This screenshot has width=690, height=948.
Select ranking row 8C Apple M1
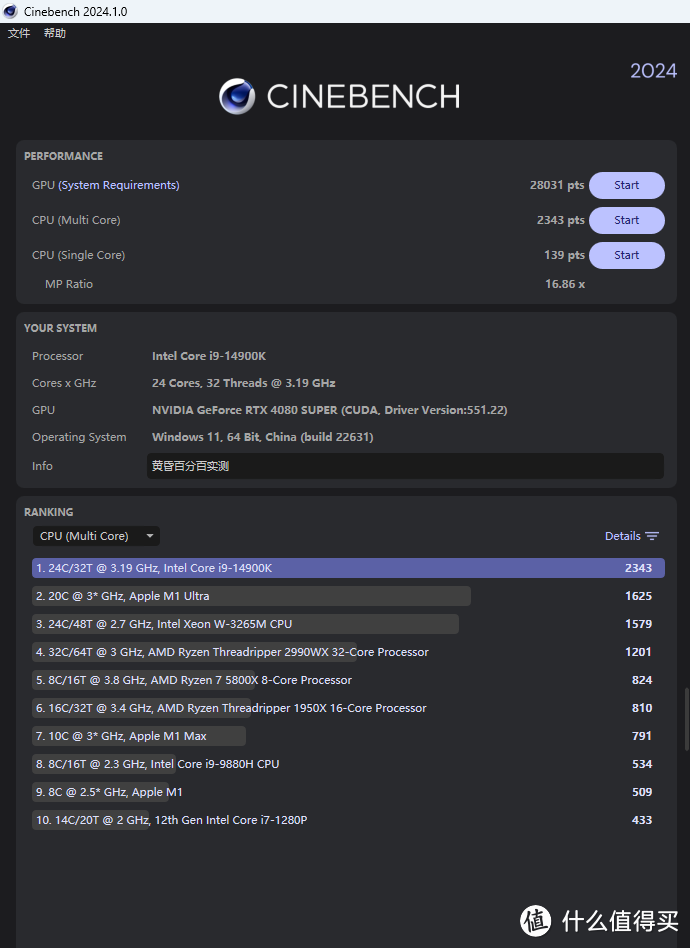(348, 792)
